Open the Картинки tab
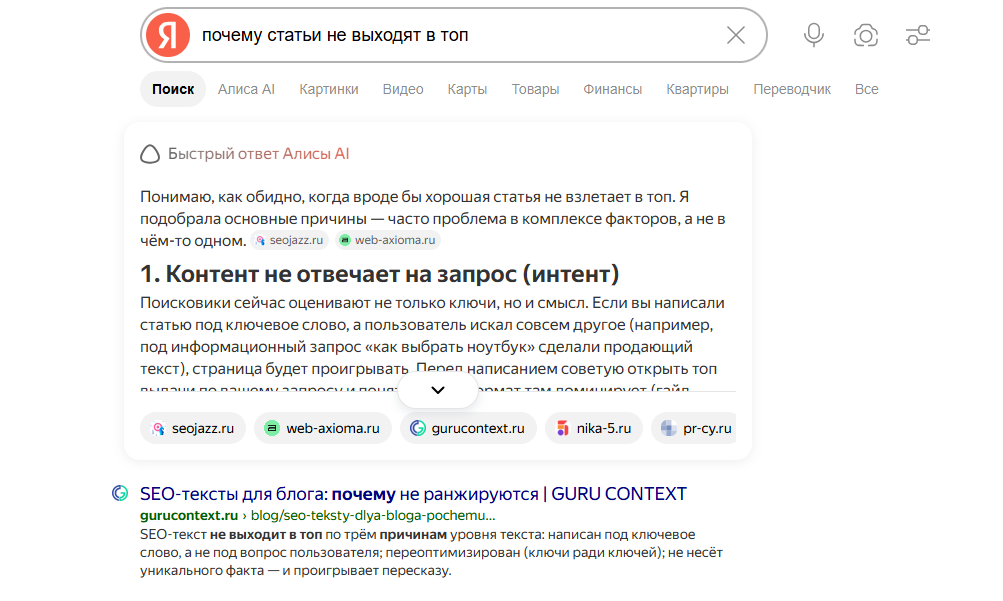 pos(329,89)
